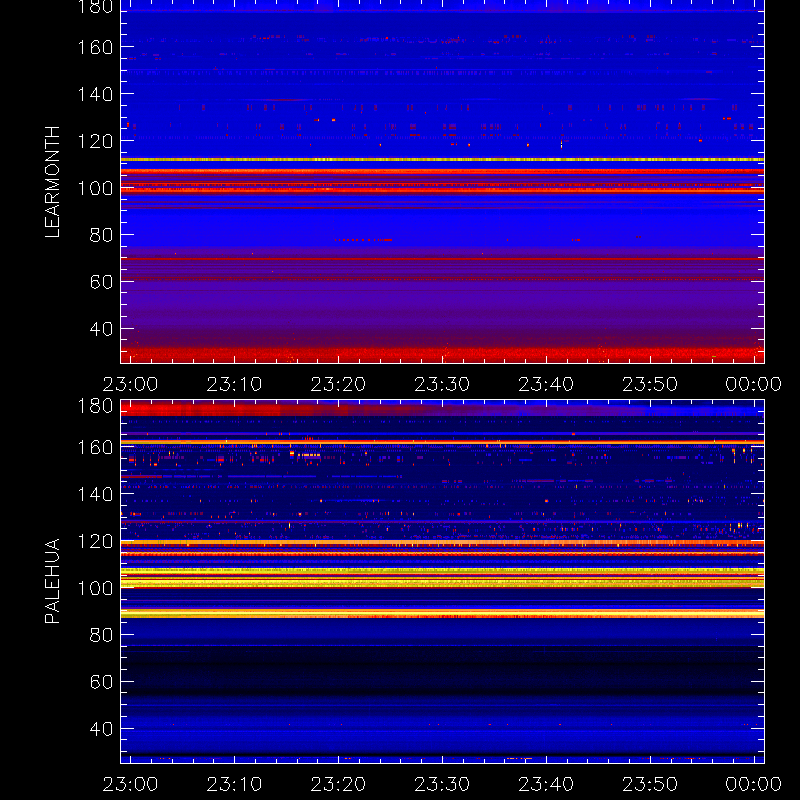Select the 120 tick label on Palehua plot

click(95, 541)
